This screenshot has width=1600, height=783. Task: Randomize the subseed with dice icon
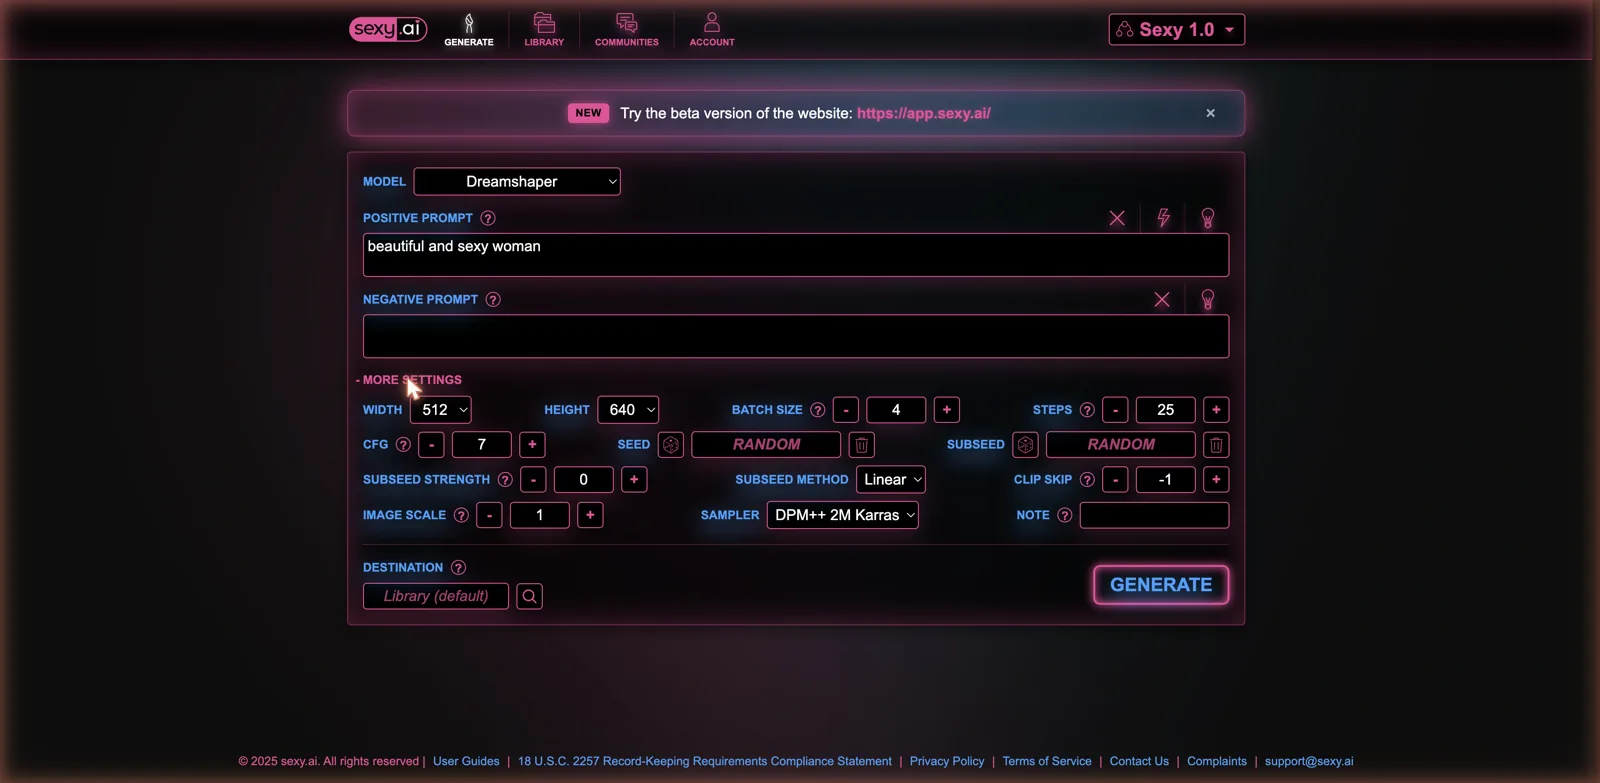click(x=1025, y=444)
